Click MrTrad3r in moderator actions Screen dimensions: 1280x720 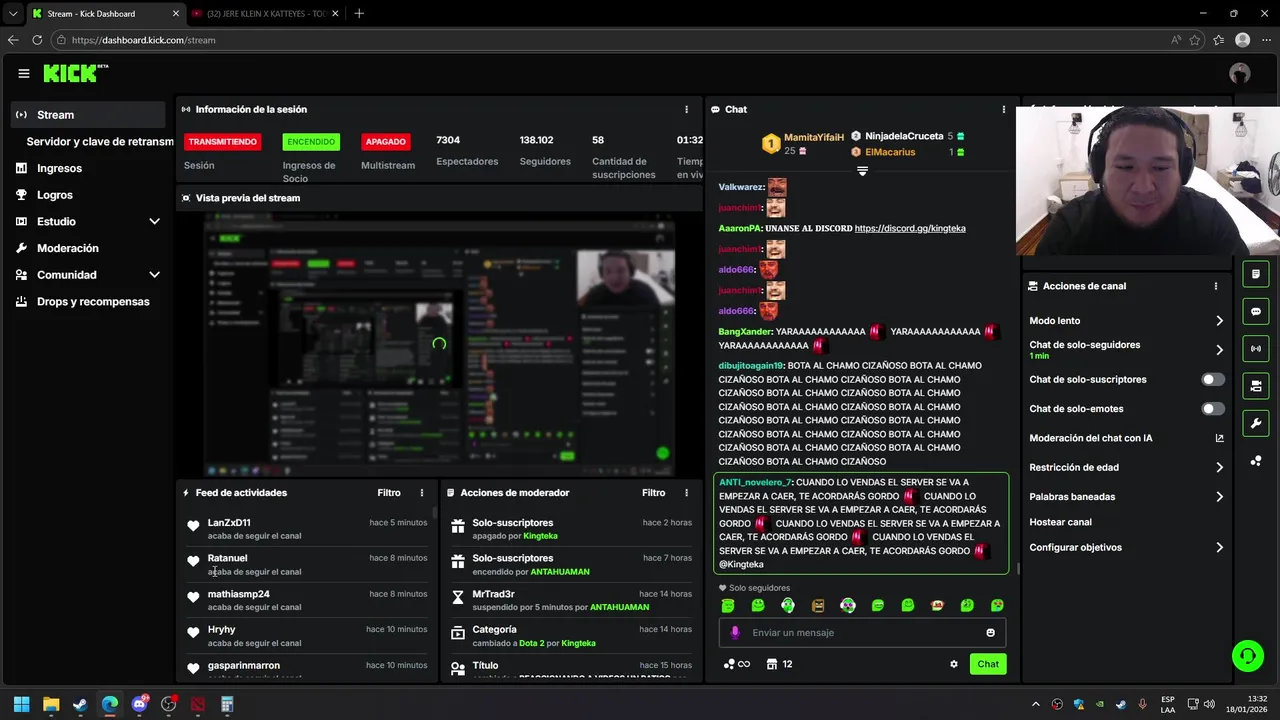pyautogui.click(x=493, y=594)
